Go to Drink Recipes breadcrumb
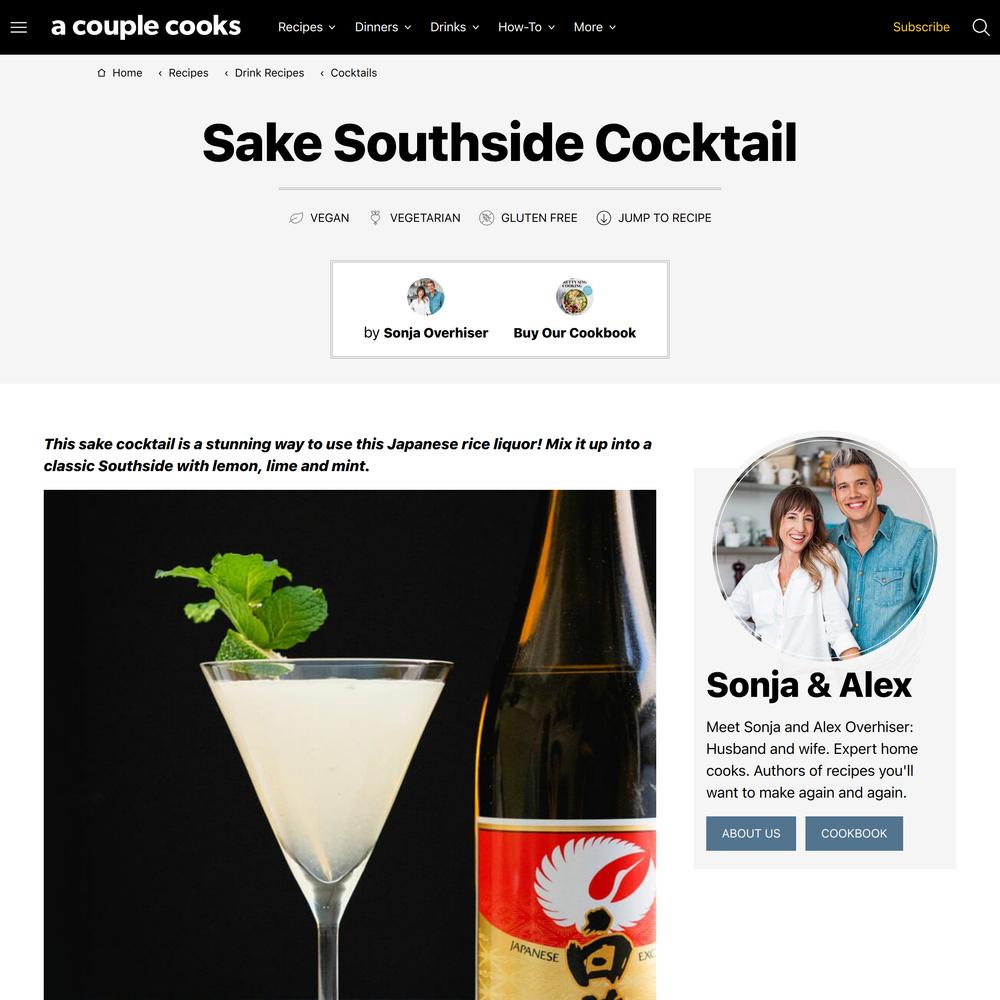 coord(269,73)
